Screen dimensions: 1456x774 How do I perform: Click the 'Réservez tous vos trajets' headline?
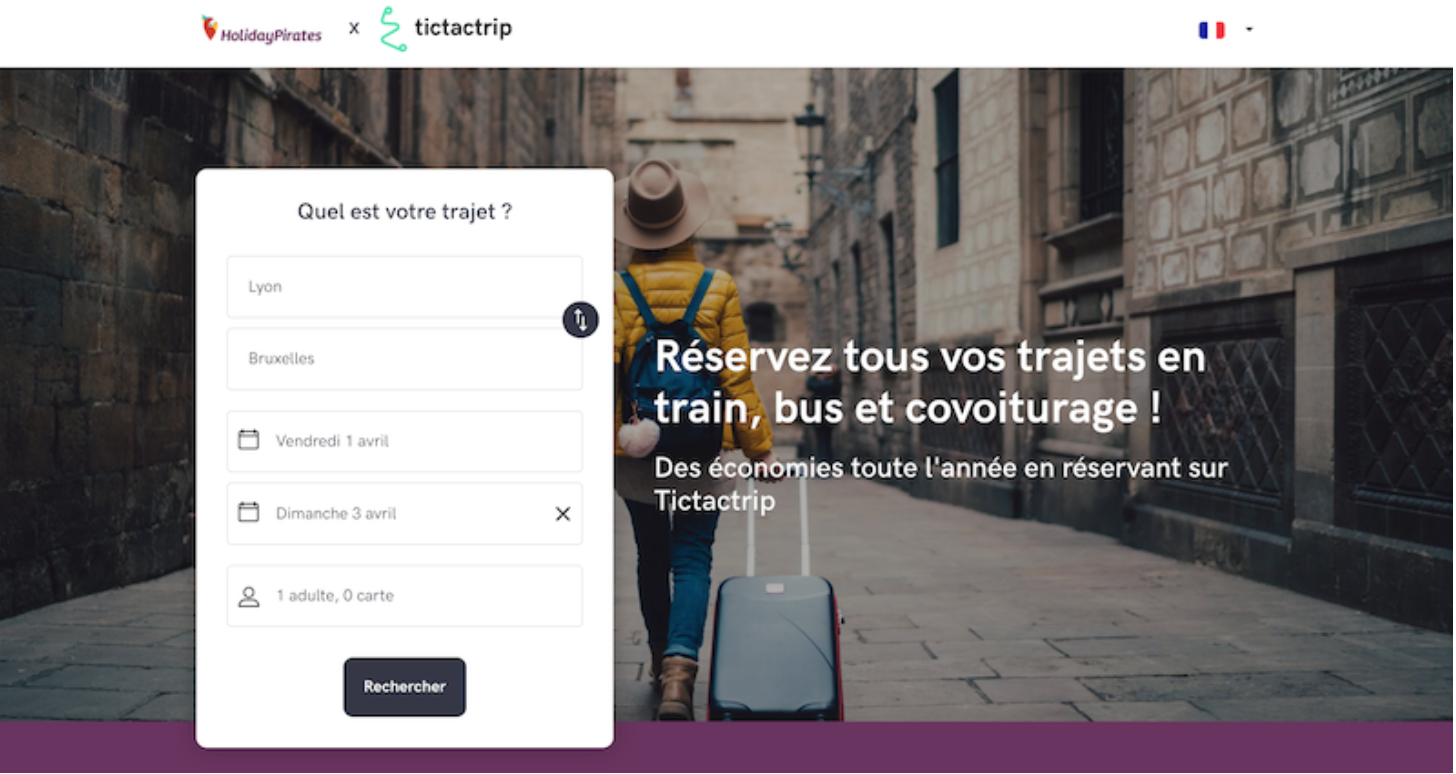click(930, 383)
